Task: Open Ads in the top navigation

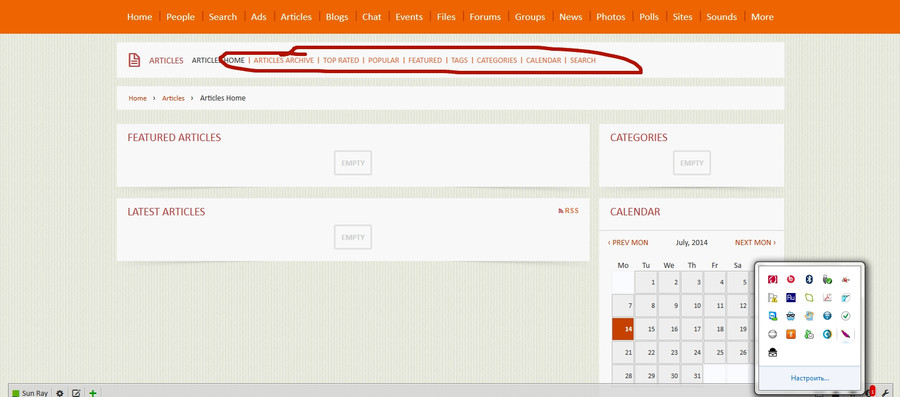Action: [259, 17]
